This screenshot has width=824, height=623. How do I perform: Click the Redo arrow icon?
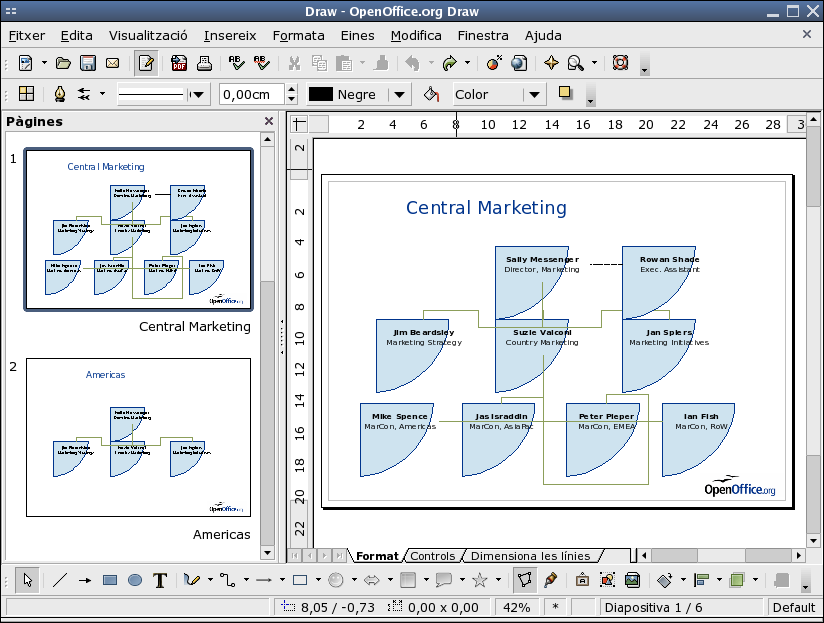tap(449, 64)
